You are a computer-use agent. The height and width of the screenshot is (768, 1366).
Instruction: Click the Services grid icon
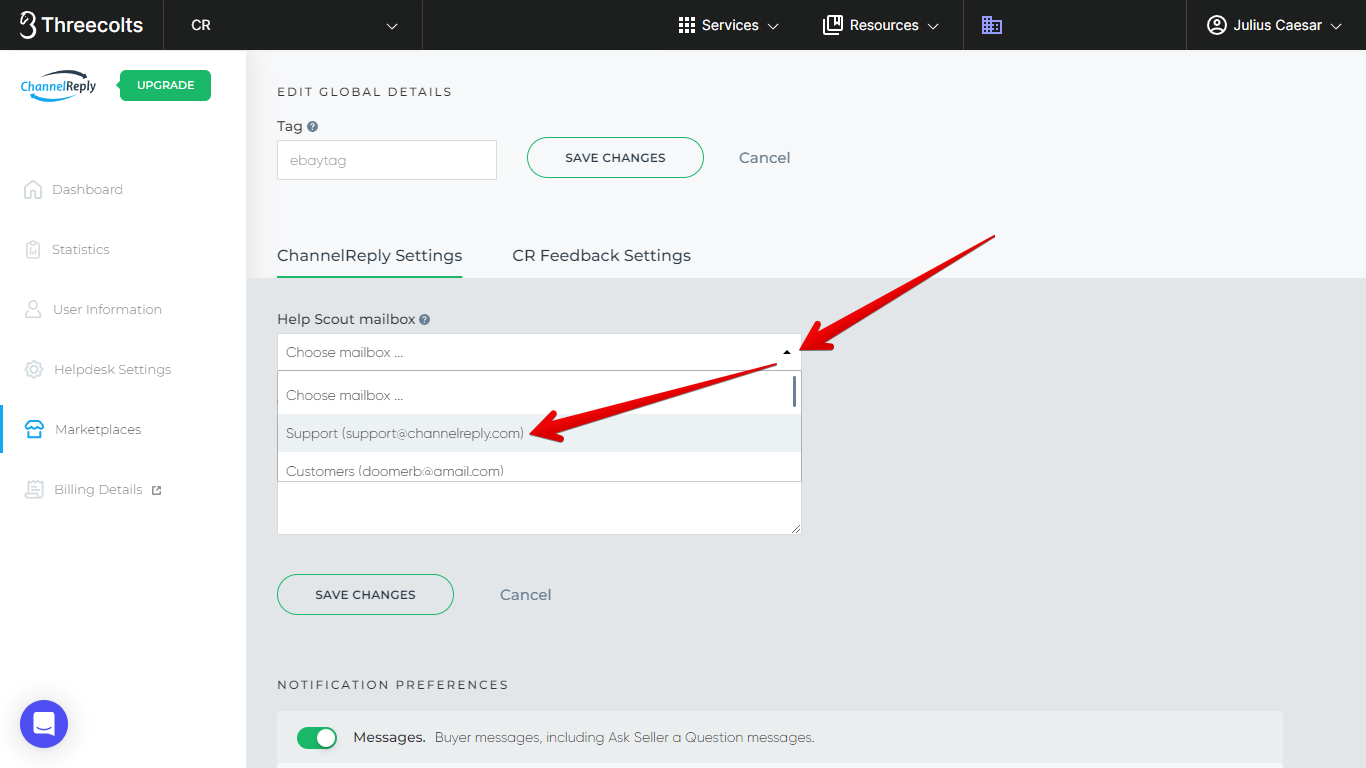[x=687, y=25]
